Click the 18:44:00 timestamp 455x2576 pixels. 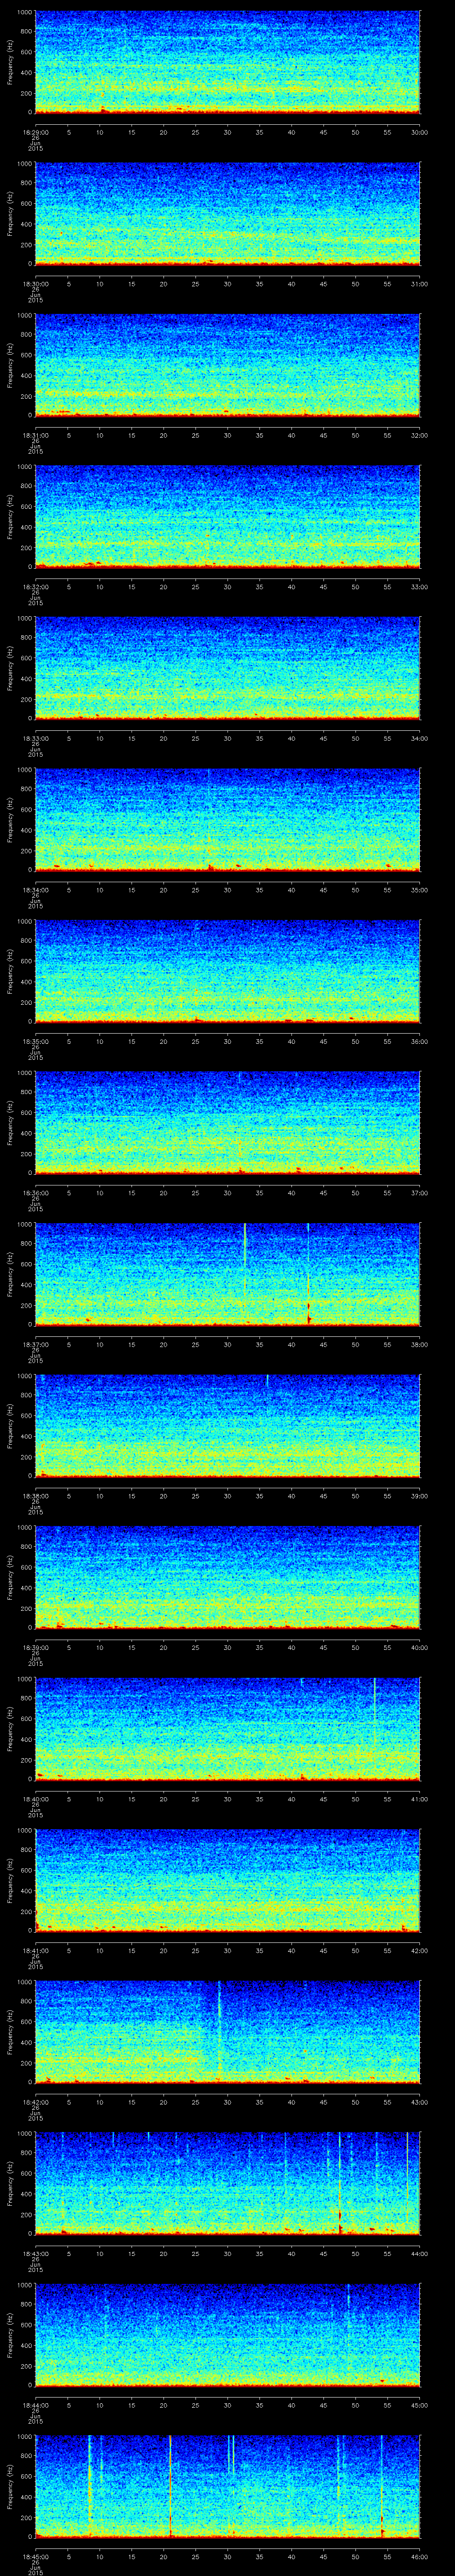coord(36,2406)
